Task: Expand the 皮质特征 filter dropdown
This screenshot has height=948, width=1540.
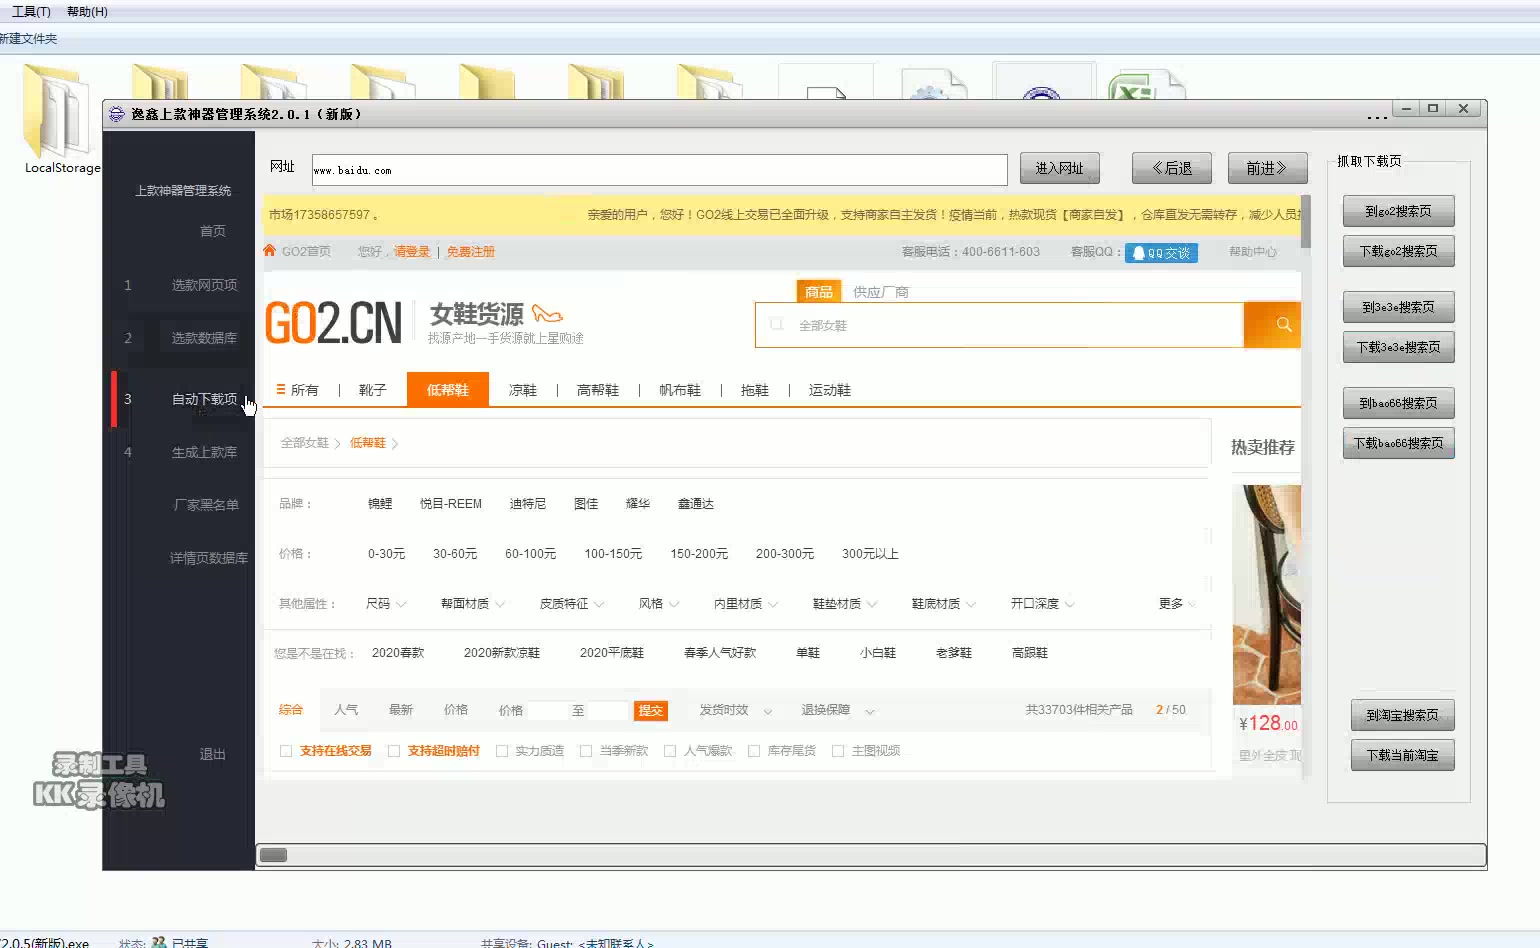Action: tap(572, 604)
